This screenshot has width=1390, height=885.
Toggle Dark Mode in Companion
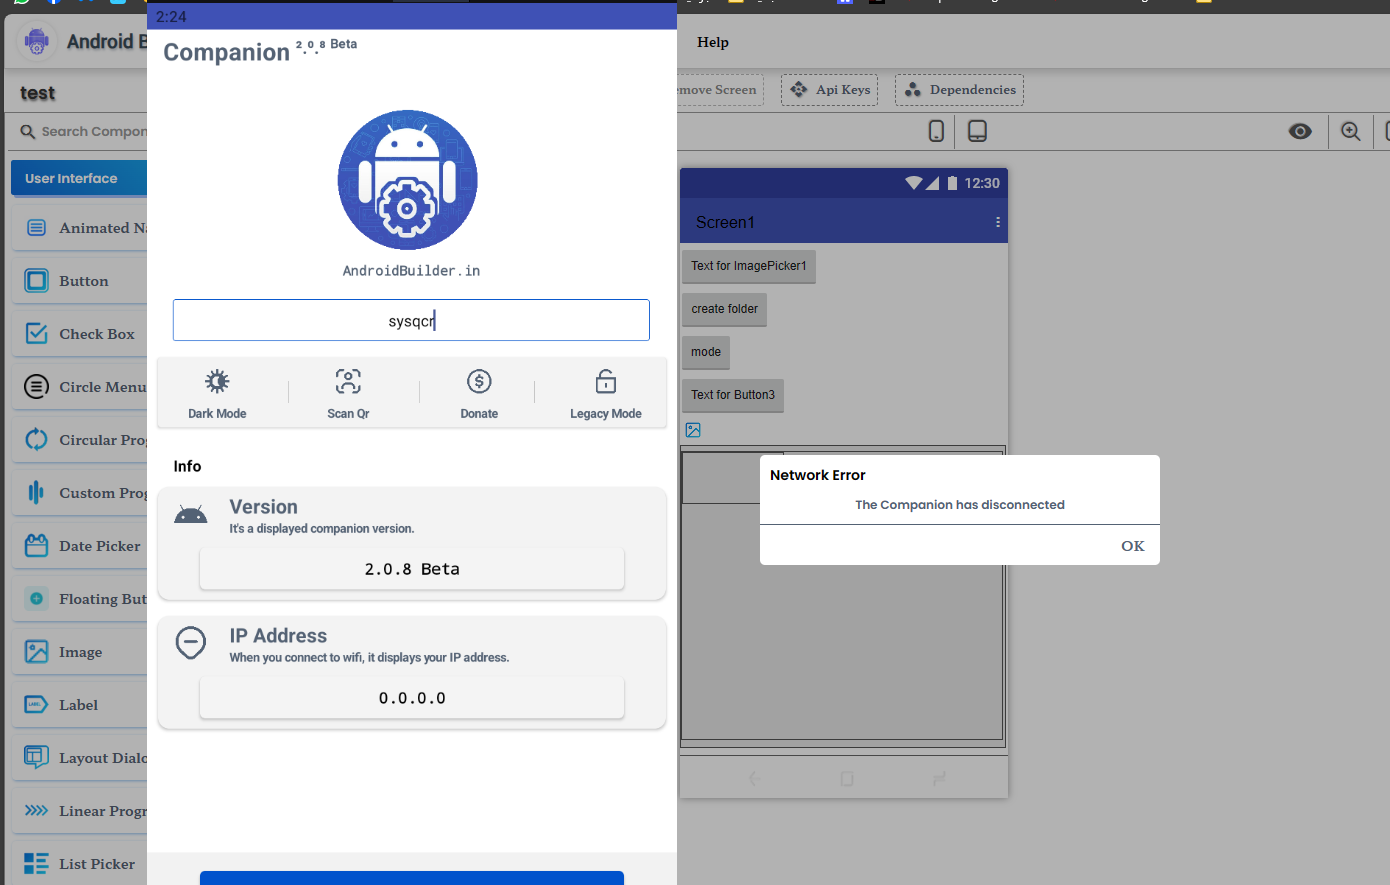click(x=217, y=393)
